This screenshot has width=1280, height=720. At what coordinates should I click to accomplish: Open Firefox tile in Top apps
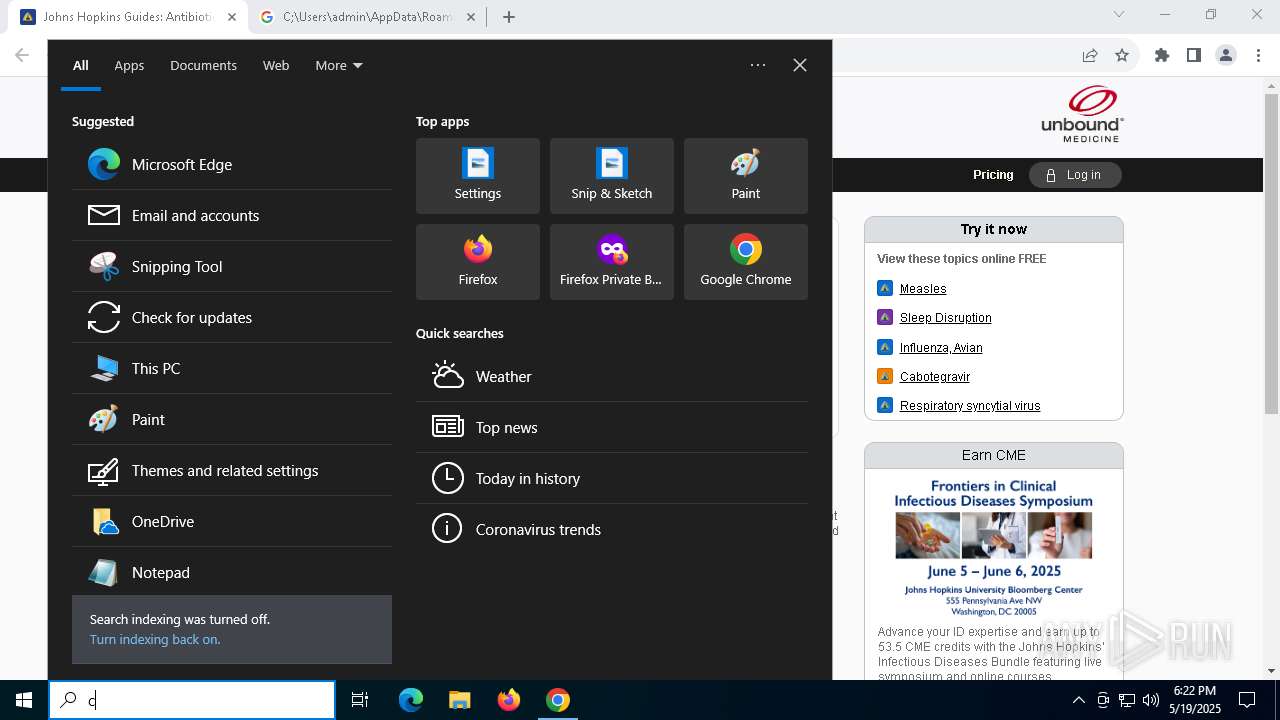(x=477, y=261)
